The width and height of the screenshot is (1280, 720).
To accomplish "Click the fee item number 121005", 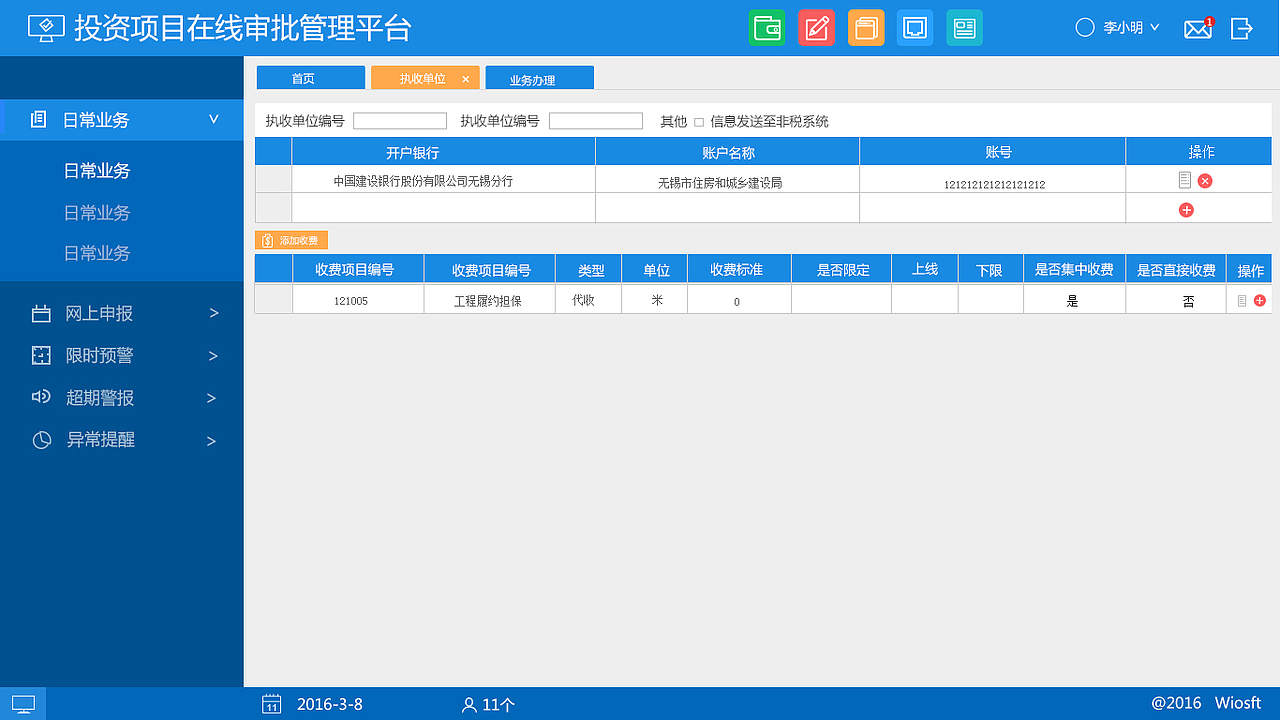I will (351, 301).
